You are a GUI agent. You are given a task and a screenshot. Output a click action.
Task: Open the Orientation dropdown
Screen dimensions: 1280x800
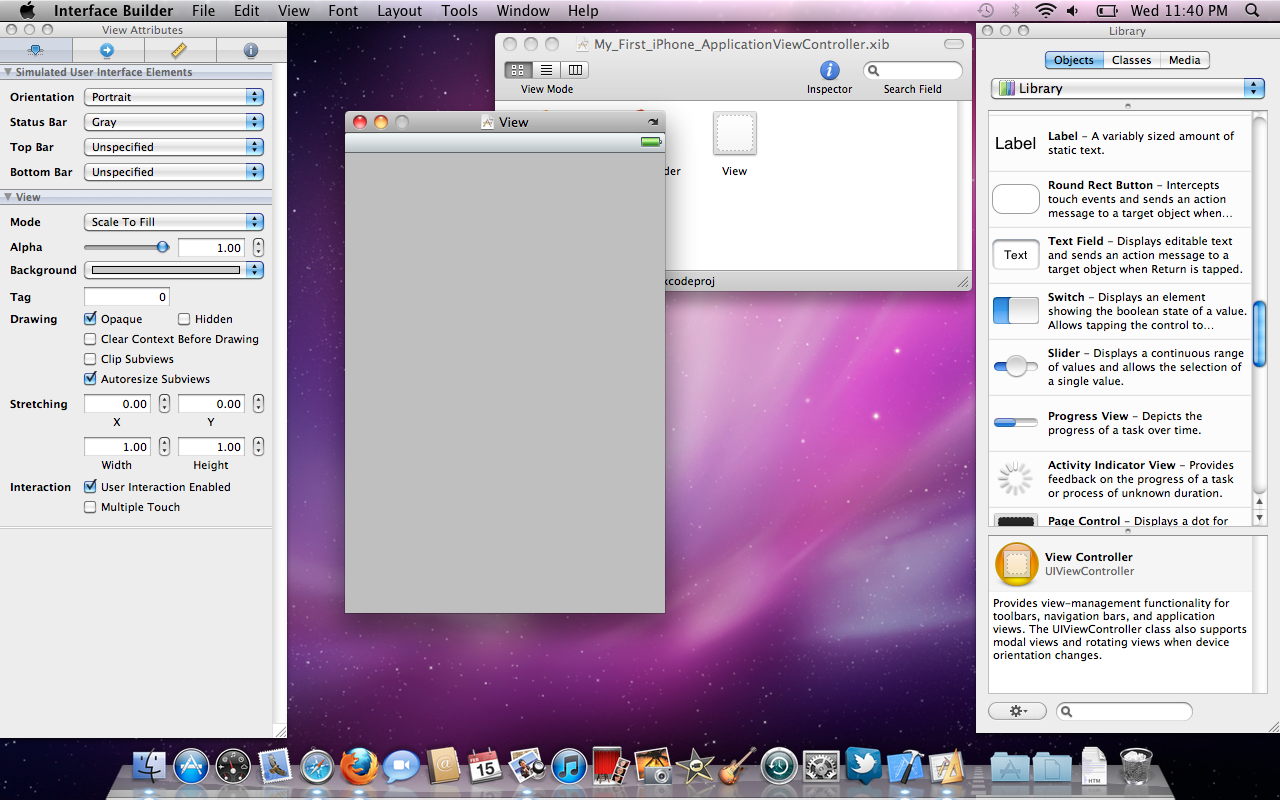174,97
